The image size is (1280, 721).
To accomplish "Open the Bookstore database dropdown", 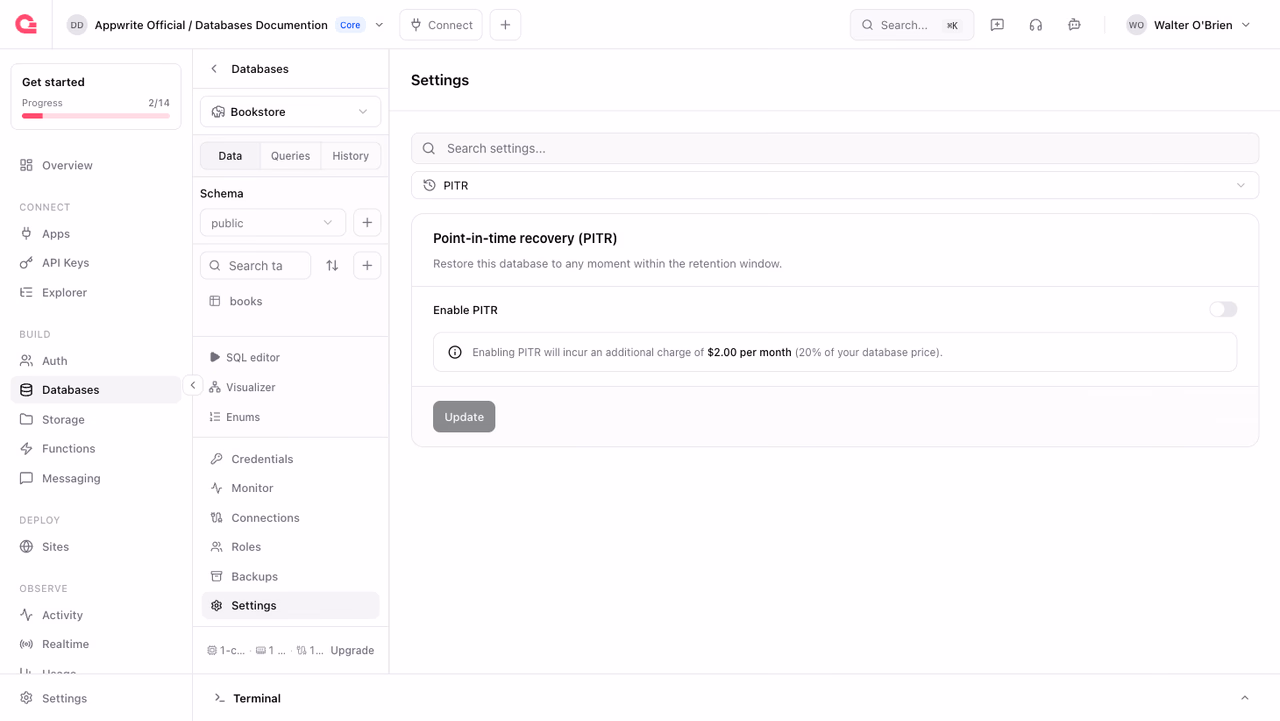I will tap(290, 112).
